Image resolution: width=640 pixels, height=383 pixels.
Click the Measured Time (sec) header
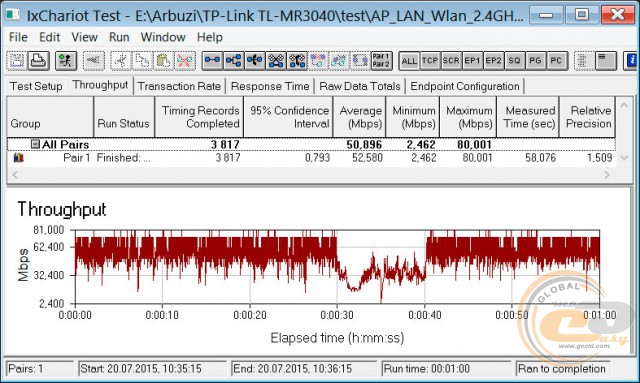point(528,117)
